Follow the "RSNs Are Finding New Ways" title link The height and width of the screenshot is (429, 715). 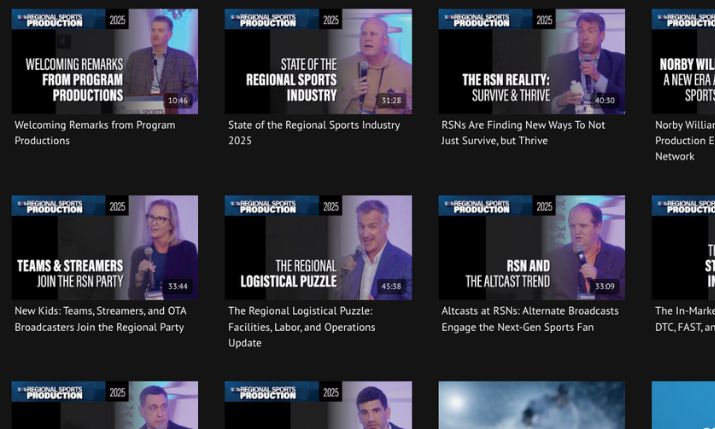[x=523, y=133]
